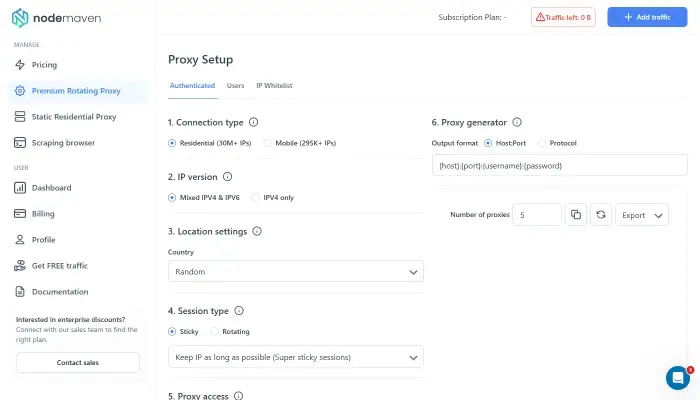
Task: Click the Add traffic button
Action: click(647, 17)
